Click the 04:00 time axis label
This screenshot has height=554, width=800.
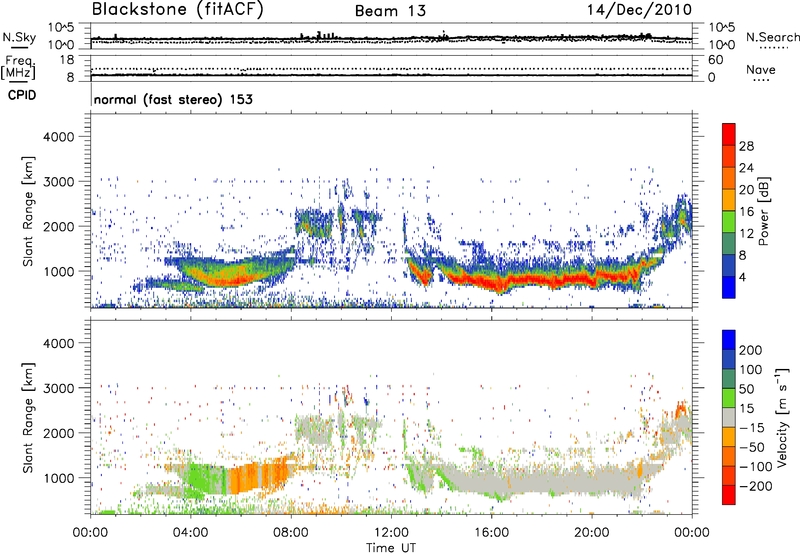tap(190, 533)
